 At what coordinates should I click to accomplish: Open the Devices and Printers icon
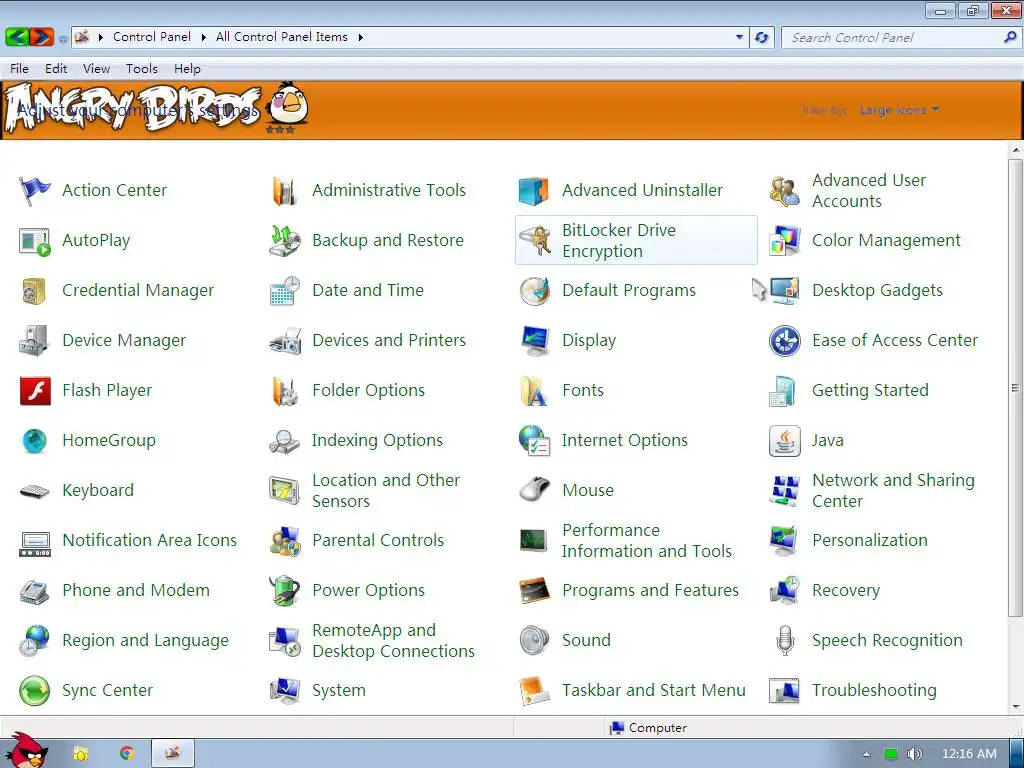(x=285, y=340)
